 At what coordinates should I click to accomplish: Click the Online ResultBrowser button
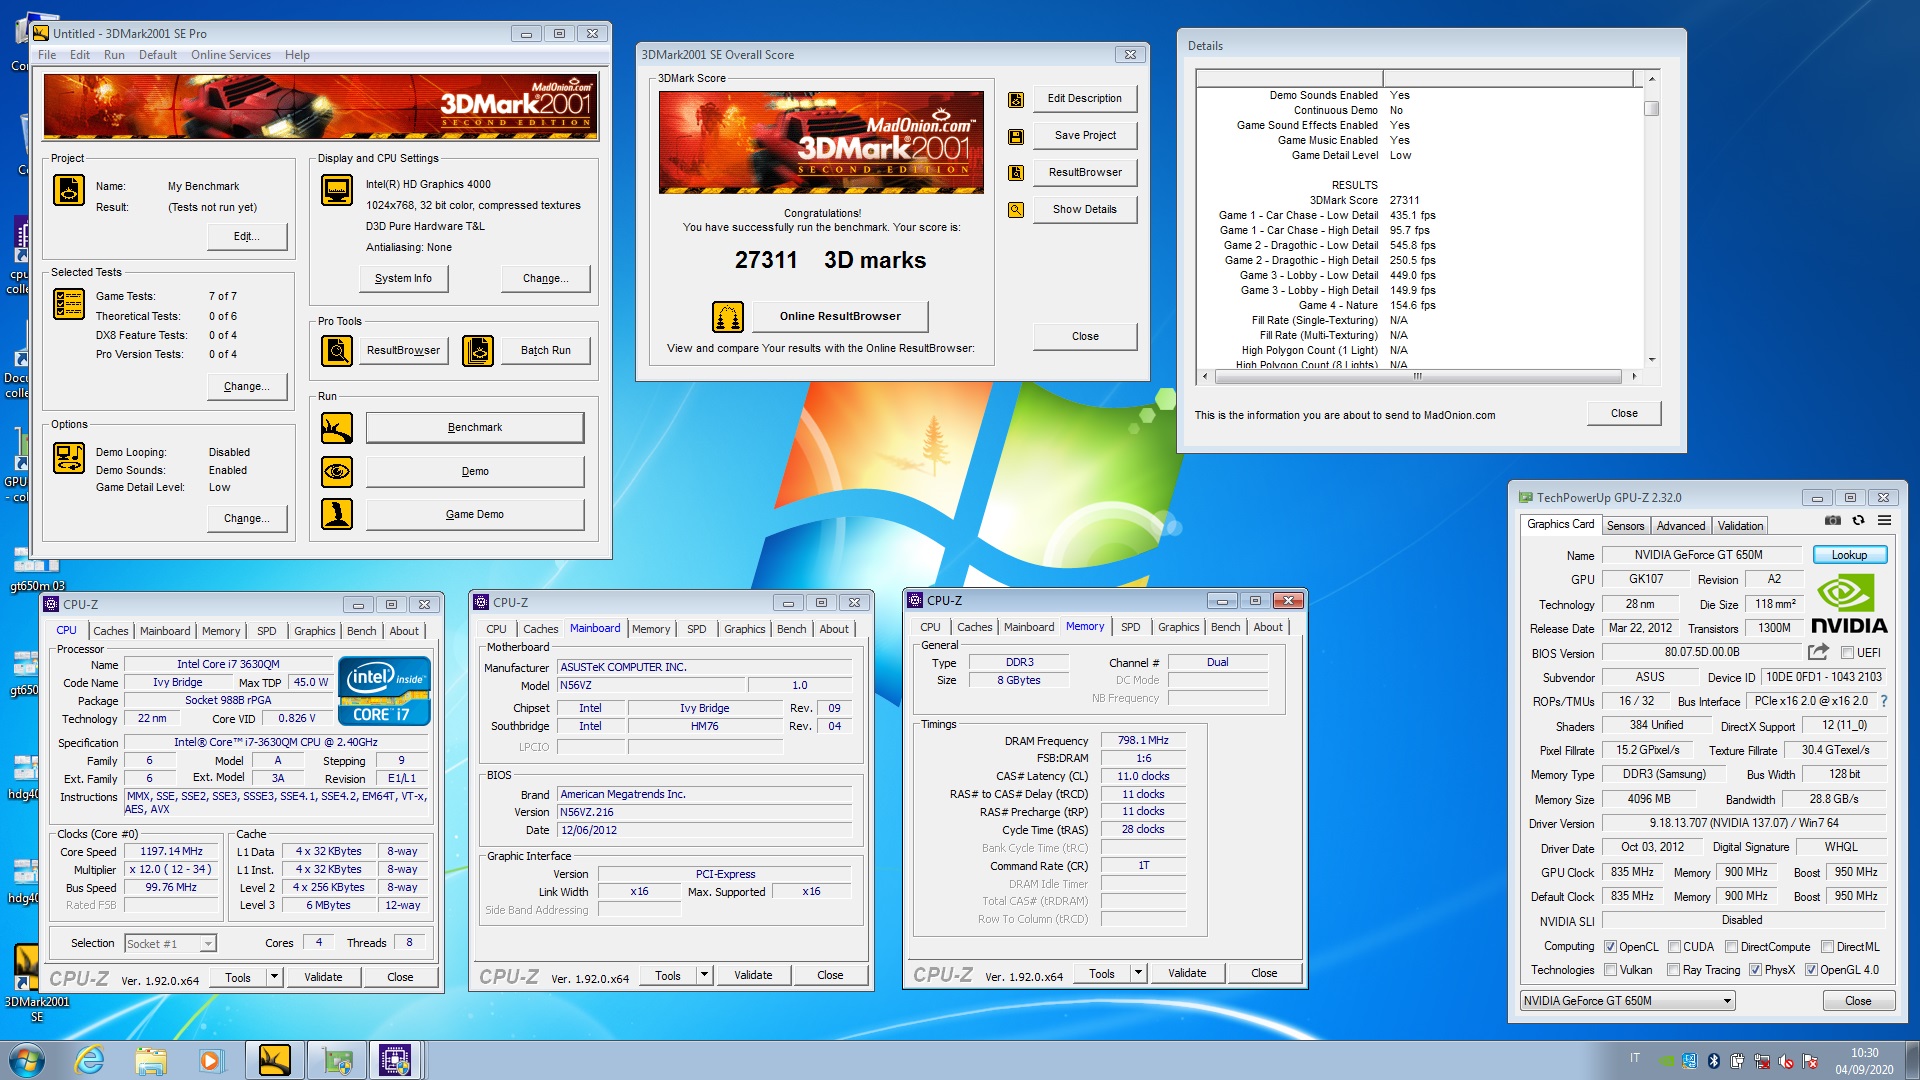840,317
